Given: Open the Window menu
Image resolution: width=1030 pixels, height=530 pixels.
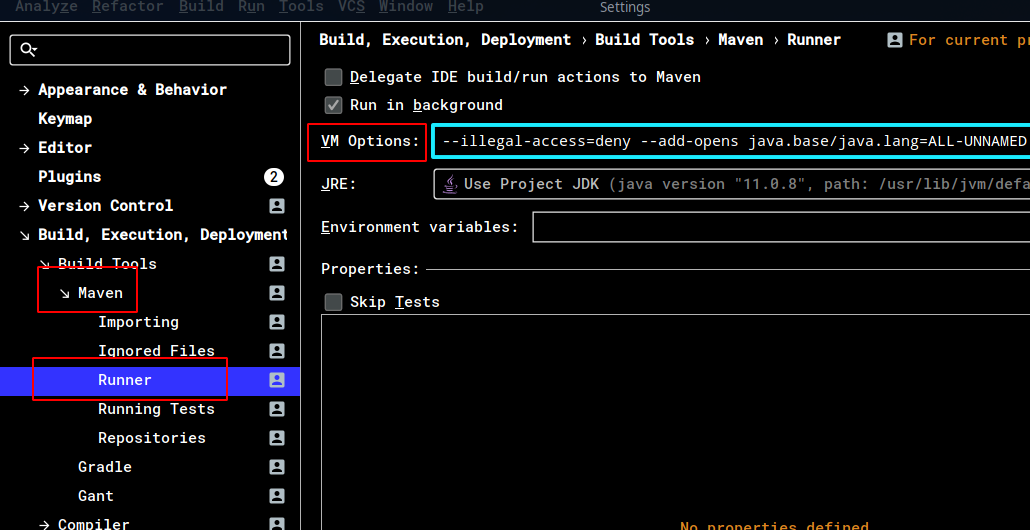Looking at the screenshot, I should tap(405, 7).
